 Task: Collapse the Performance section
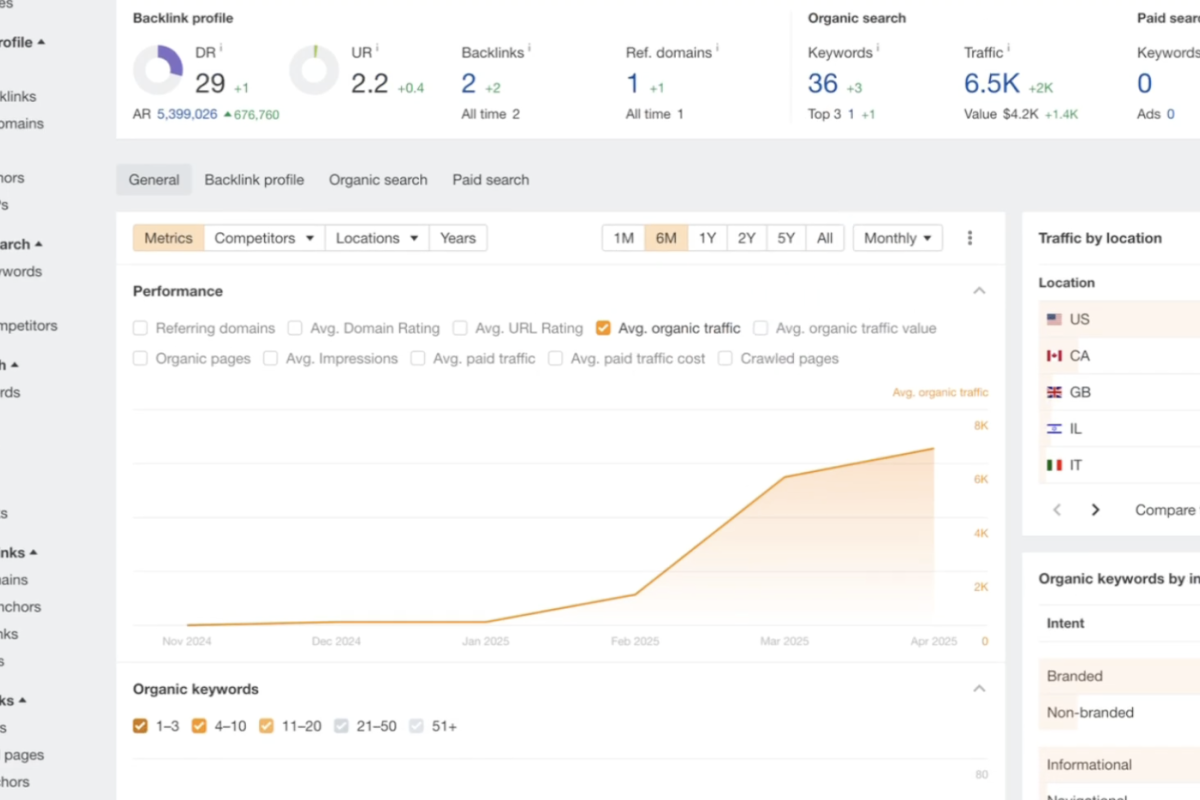pos(979,291)
